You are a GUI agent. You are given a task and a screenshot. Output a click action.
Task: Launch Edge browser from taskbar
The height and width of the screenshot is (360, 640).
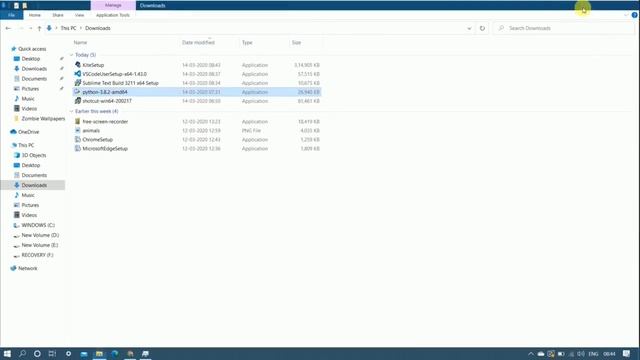pos(115,353)
